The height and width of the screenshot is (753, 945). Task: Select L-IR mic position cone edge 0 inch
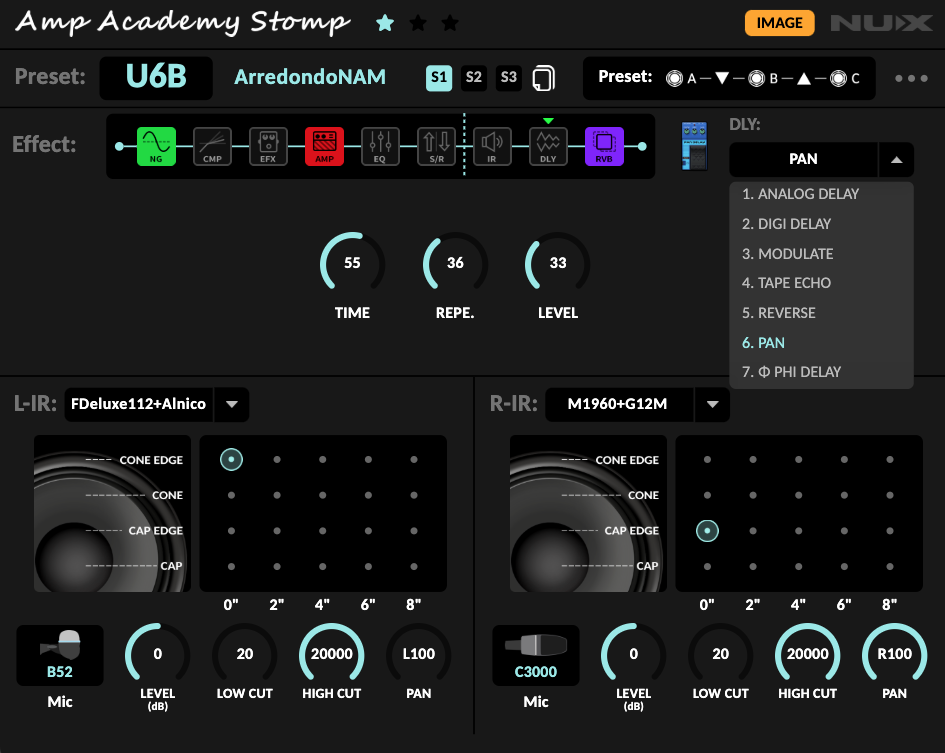click(x=231, y=459)
